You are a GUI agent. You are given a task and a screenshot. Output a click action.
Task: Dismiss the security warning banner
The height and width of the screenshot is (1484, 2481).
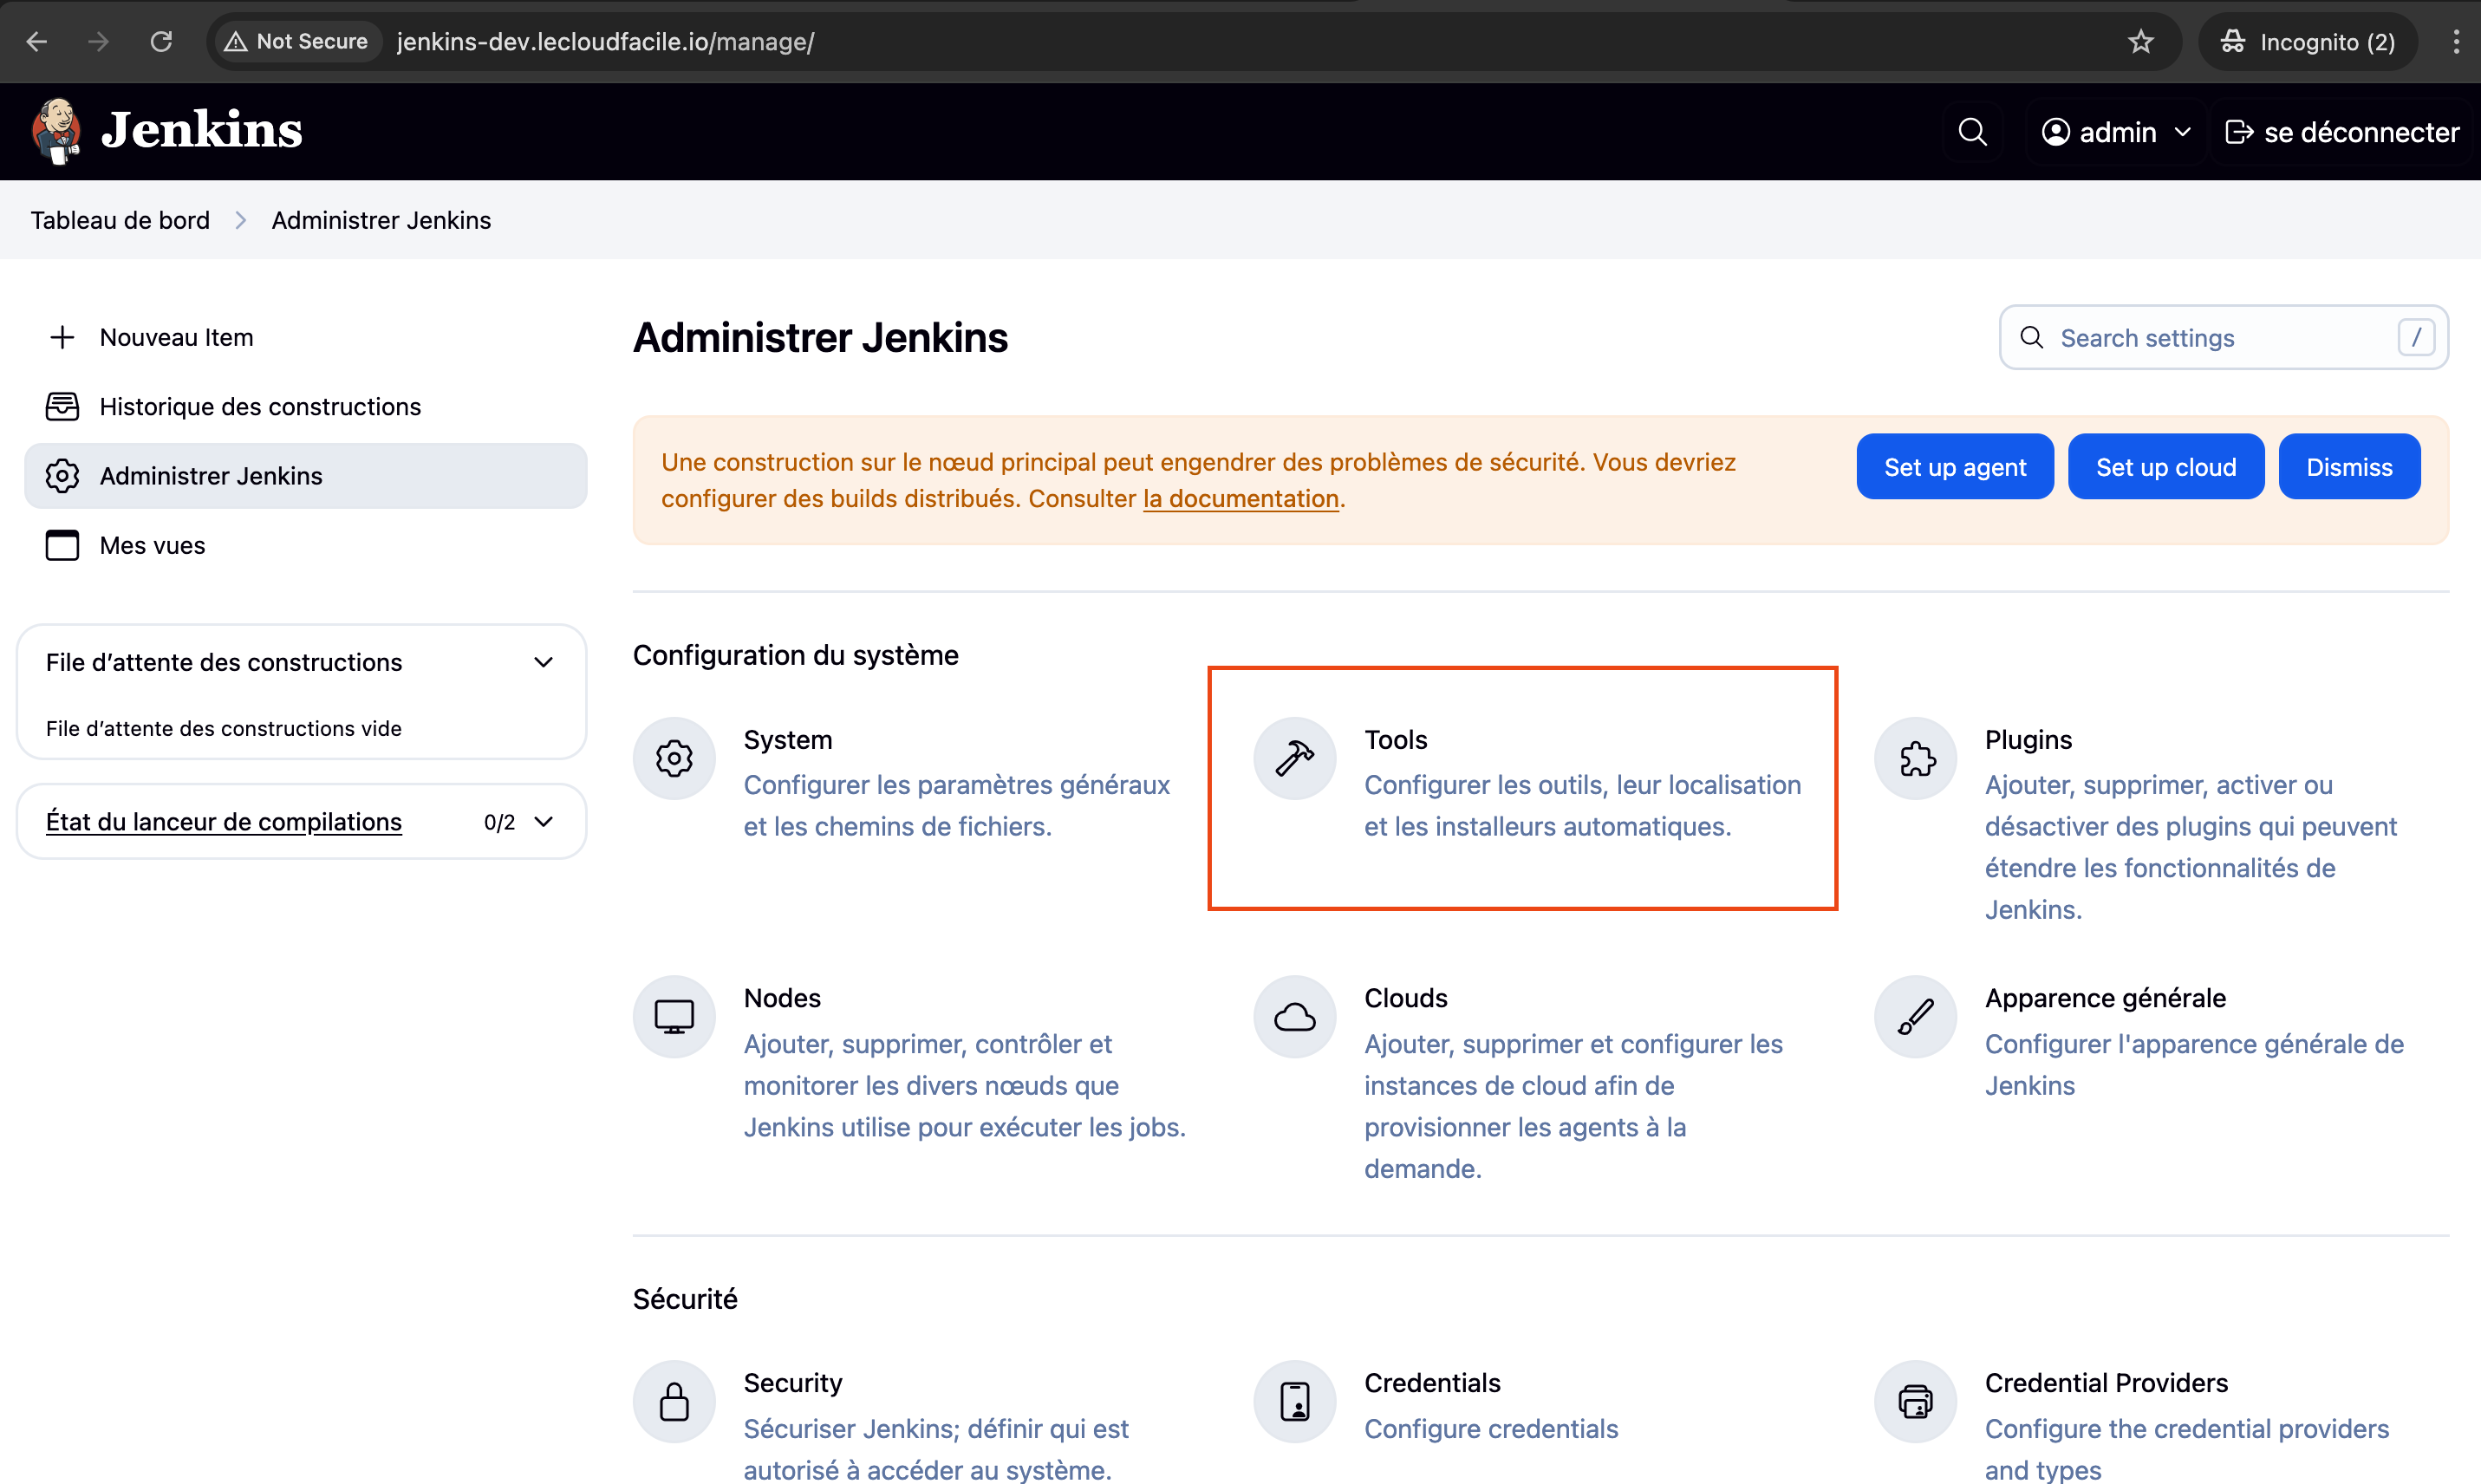coord(2348,467)
